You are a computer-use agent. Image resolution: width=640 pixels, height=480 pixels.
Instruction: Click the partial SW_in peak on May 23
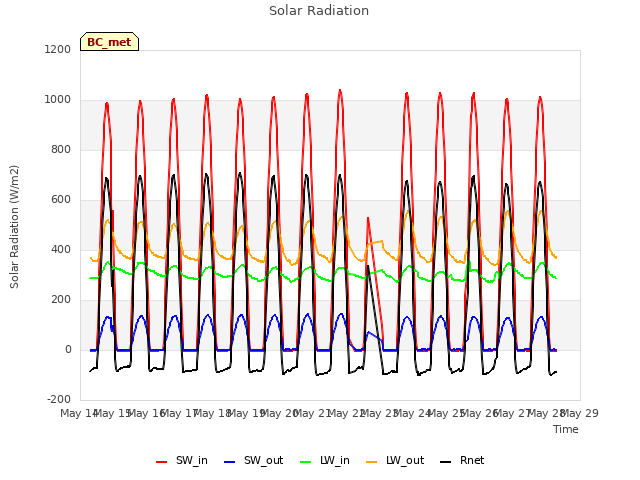pos(368,218)
